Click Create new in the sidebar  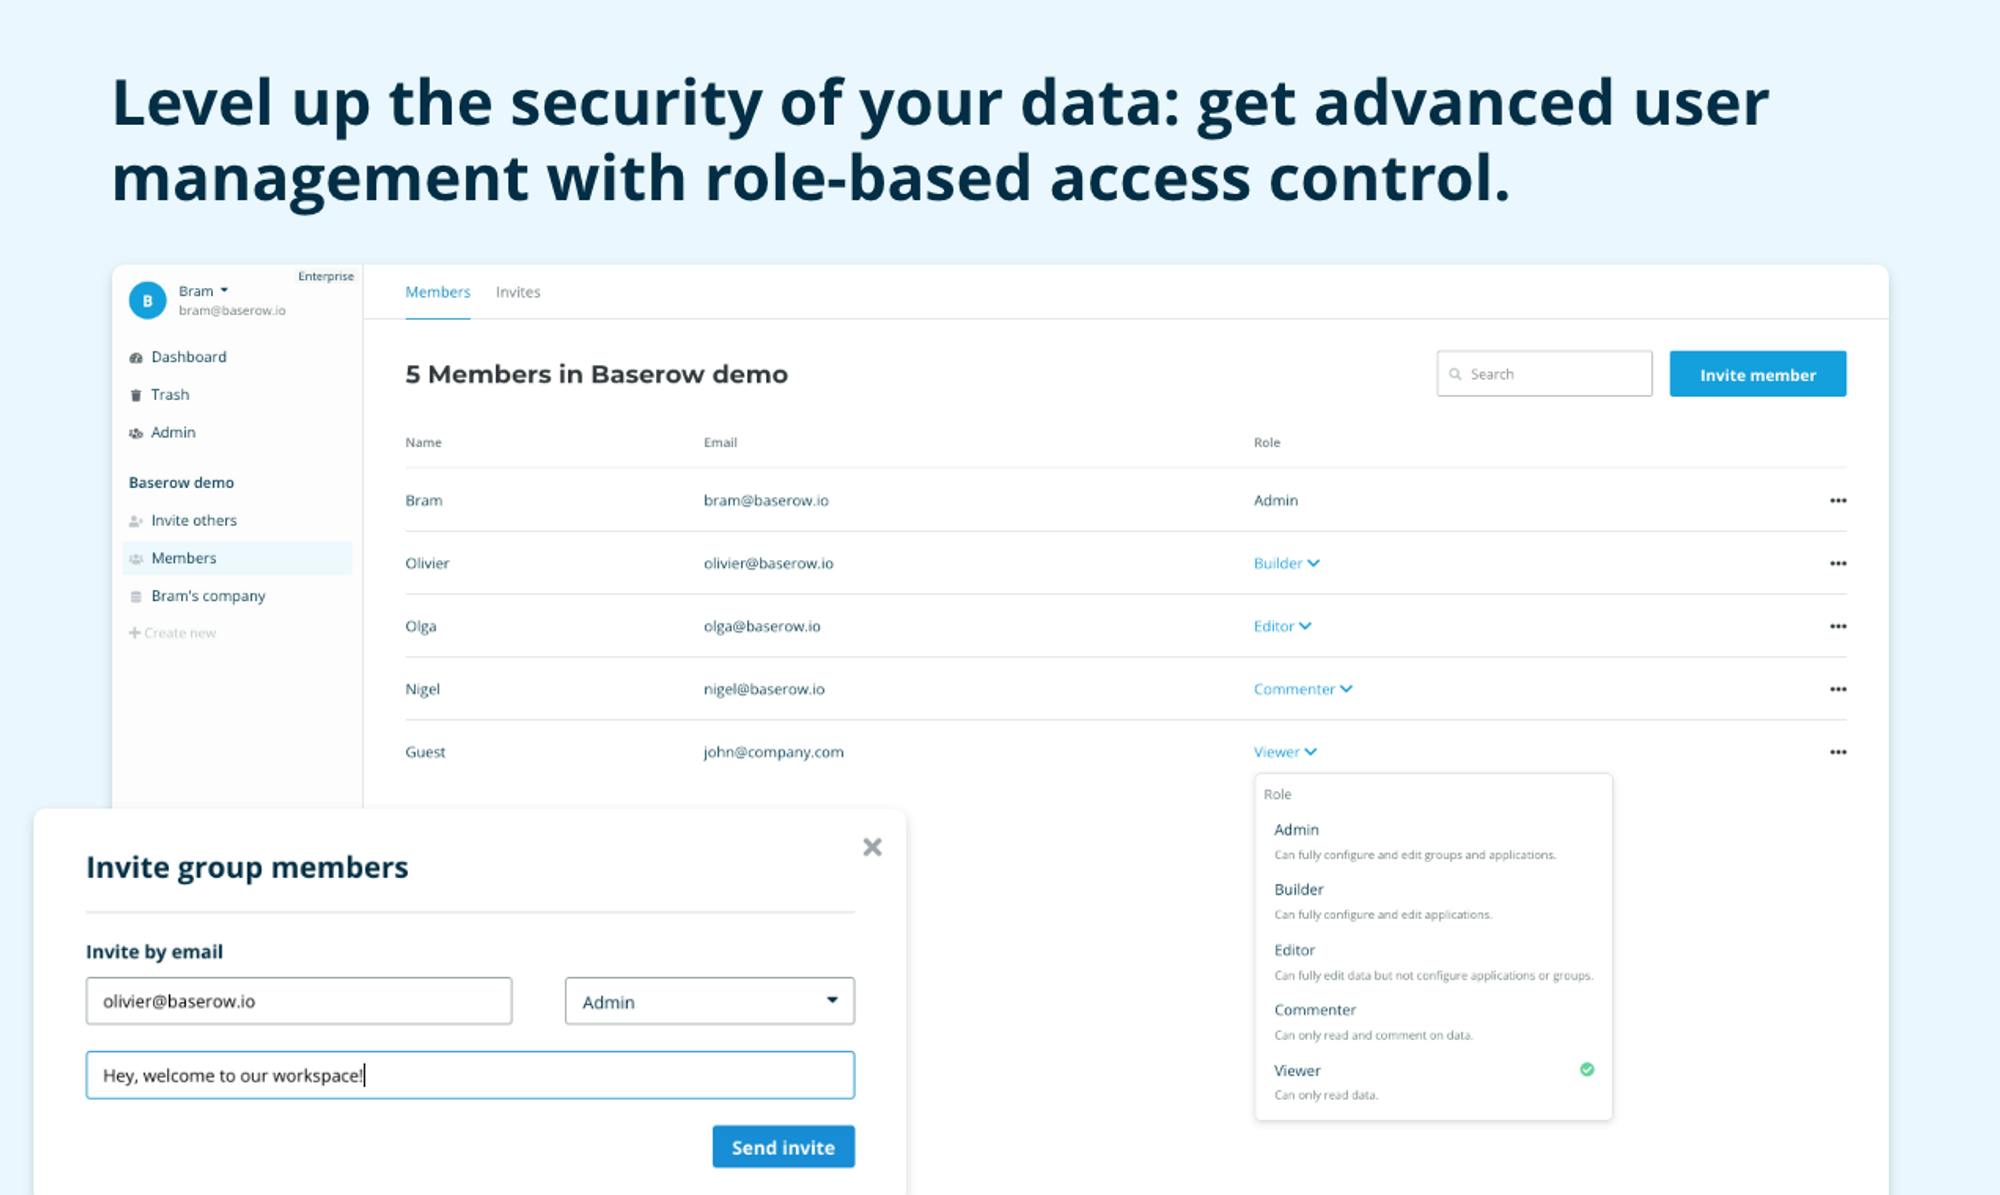(x=172, y=633)
